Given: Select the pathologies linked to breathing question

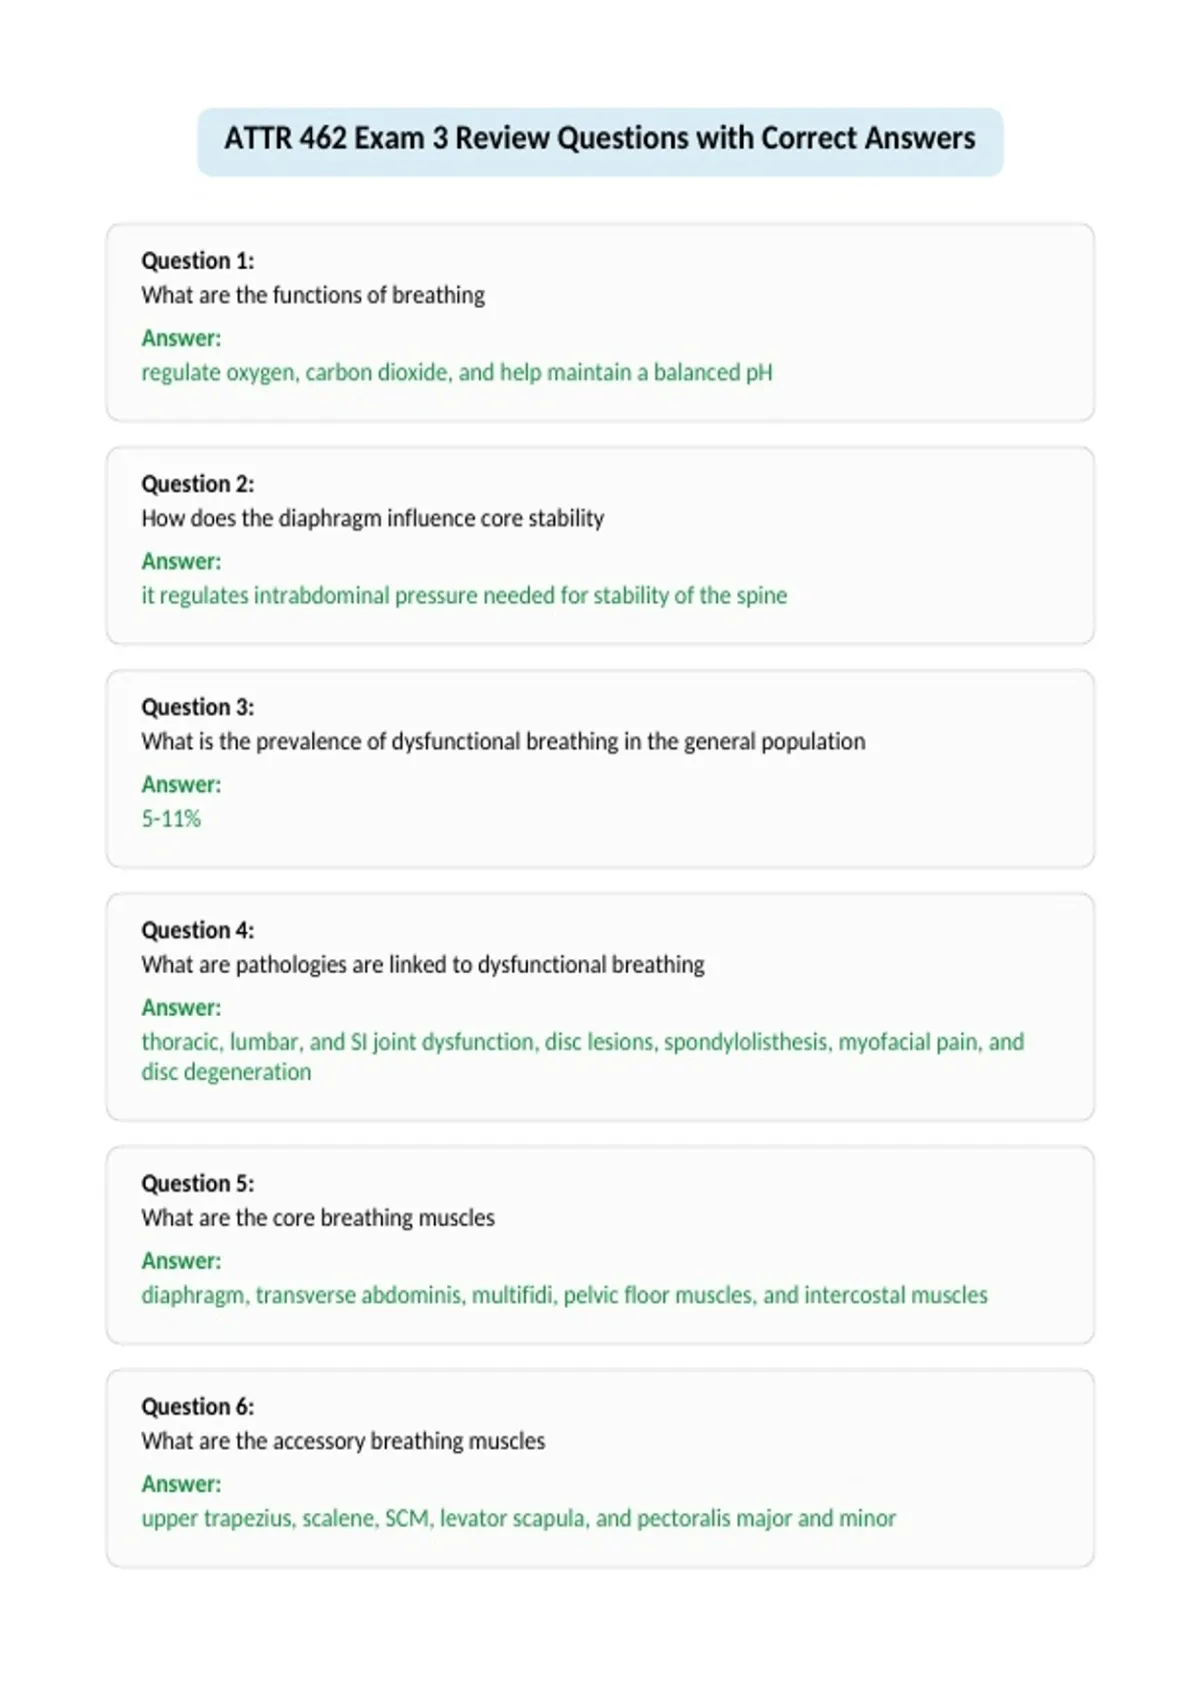Looking at the screenshot, I should [x=423, y=965].
